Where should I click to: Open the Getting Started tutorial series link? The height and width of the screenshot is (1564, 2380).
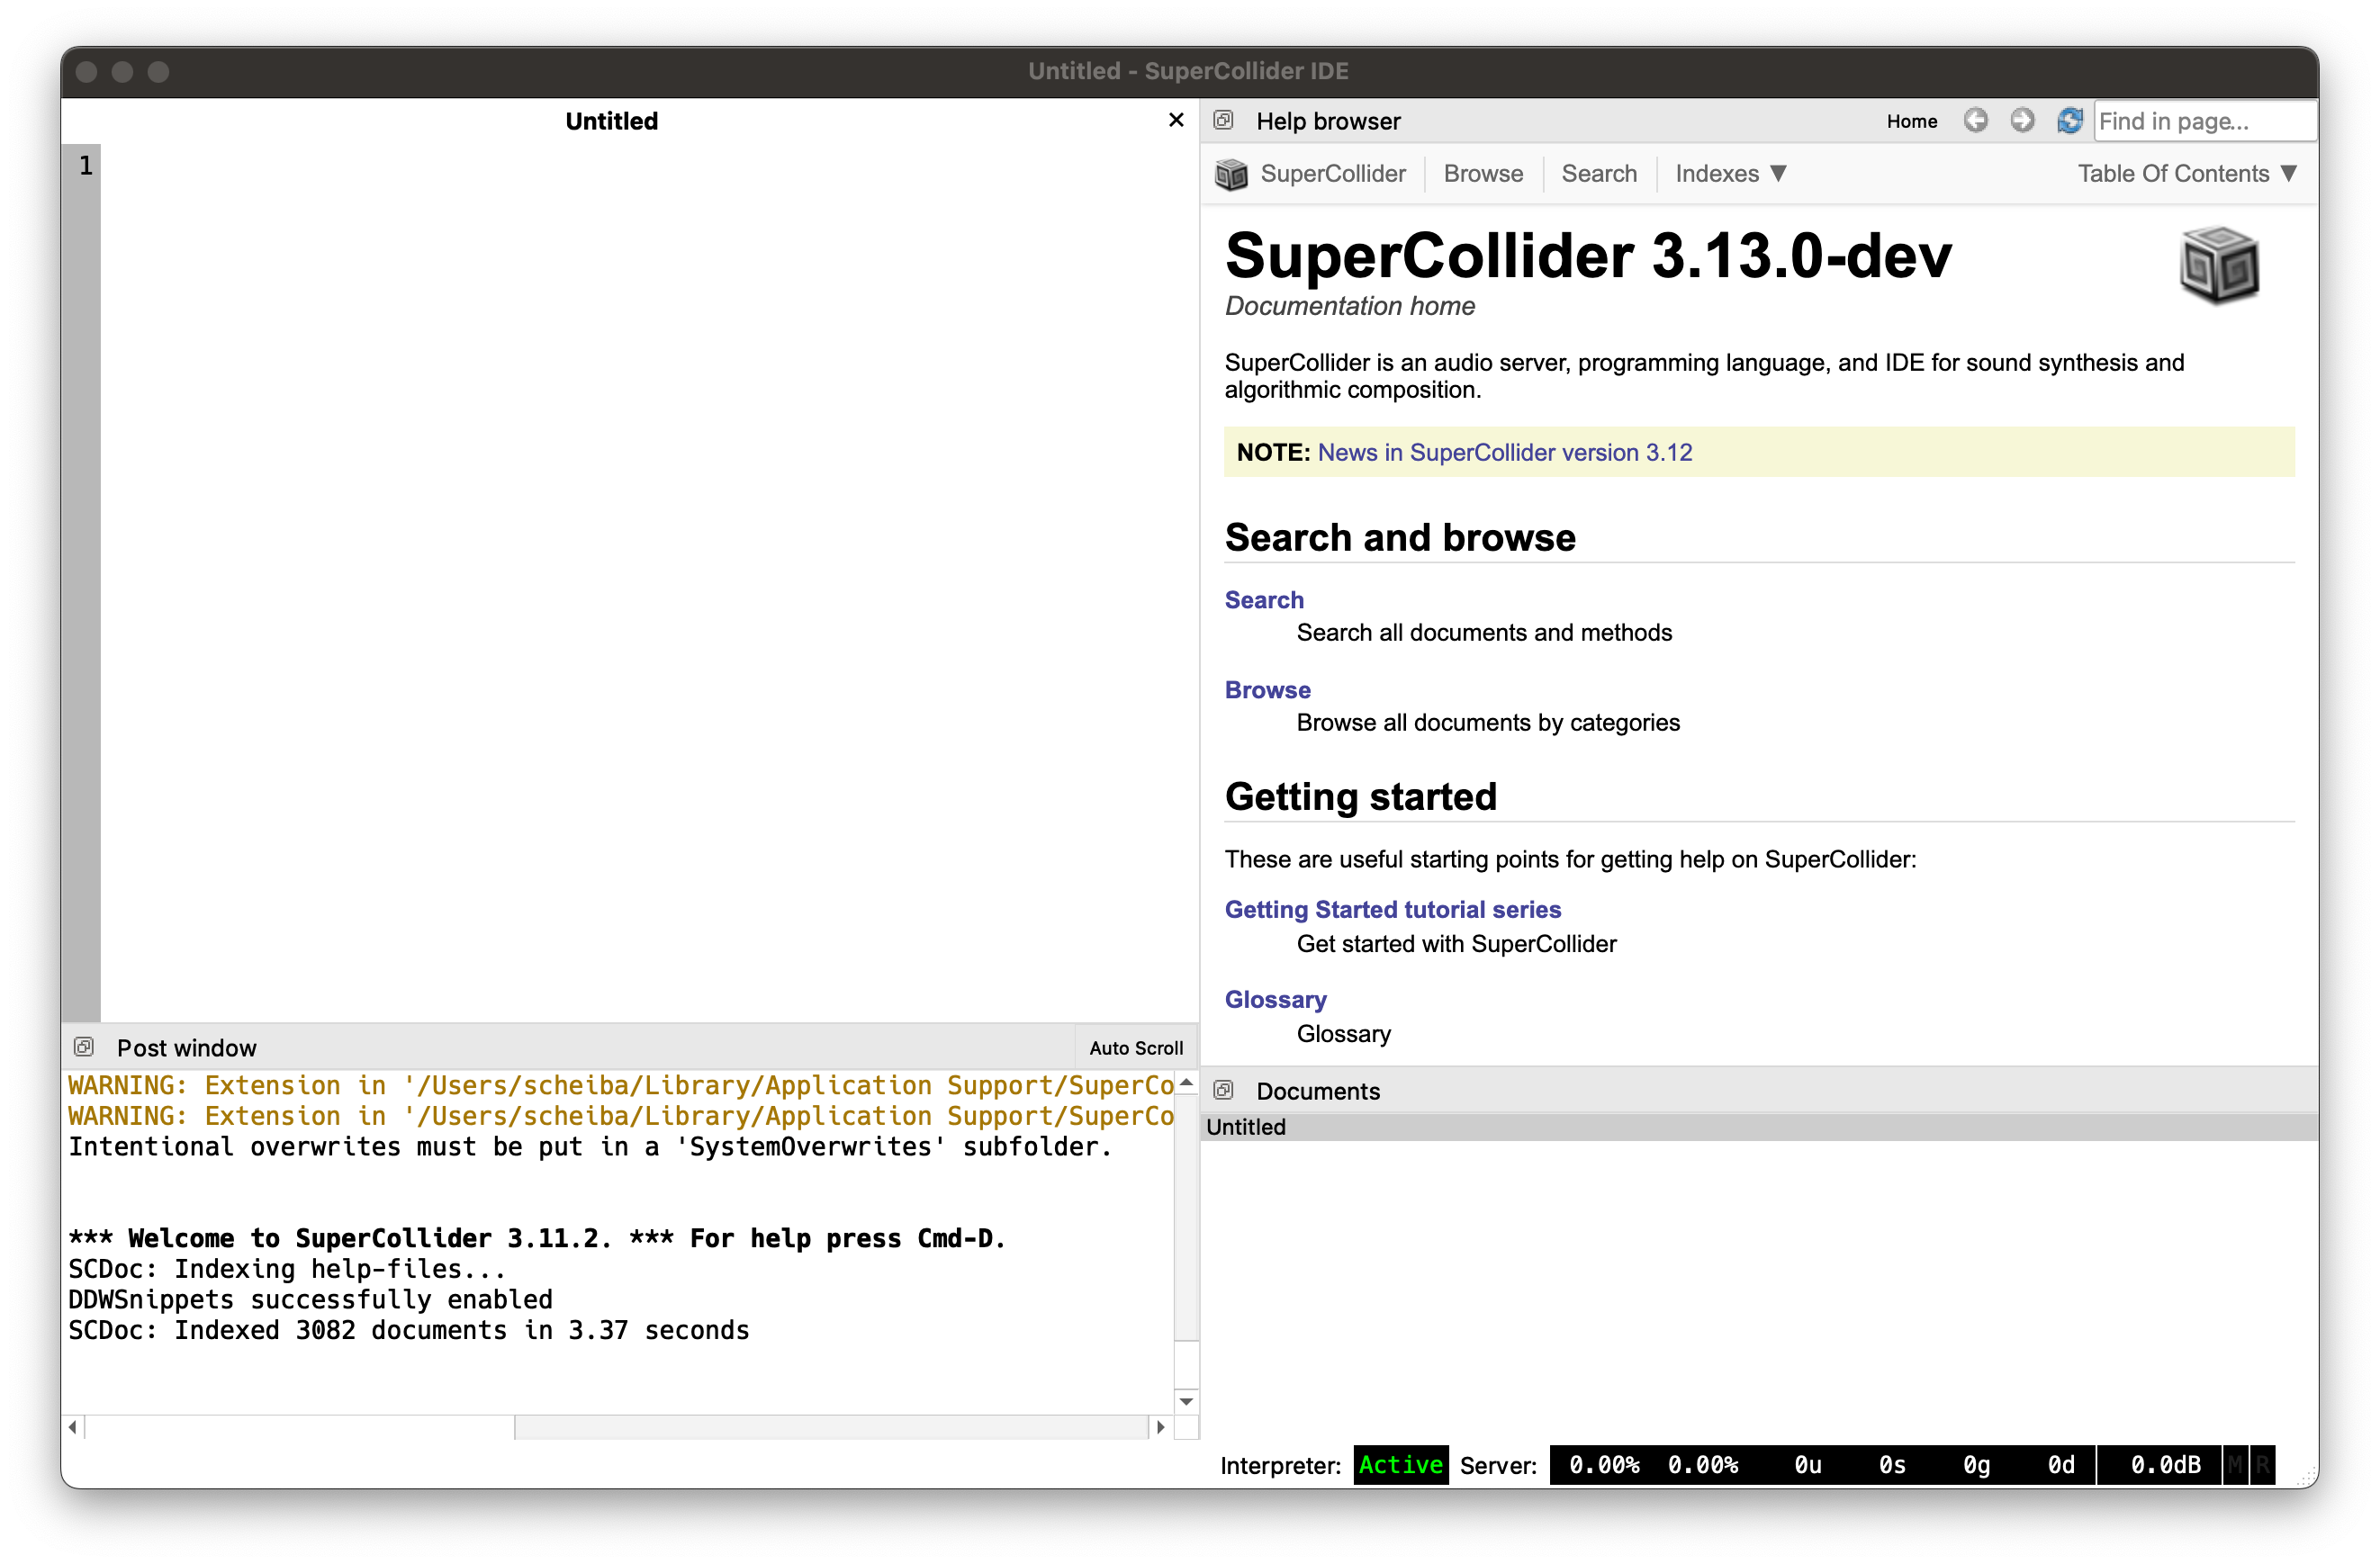pyautogui.click(x=1392, y=909)
